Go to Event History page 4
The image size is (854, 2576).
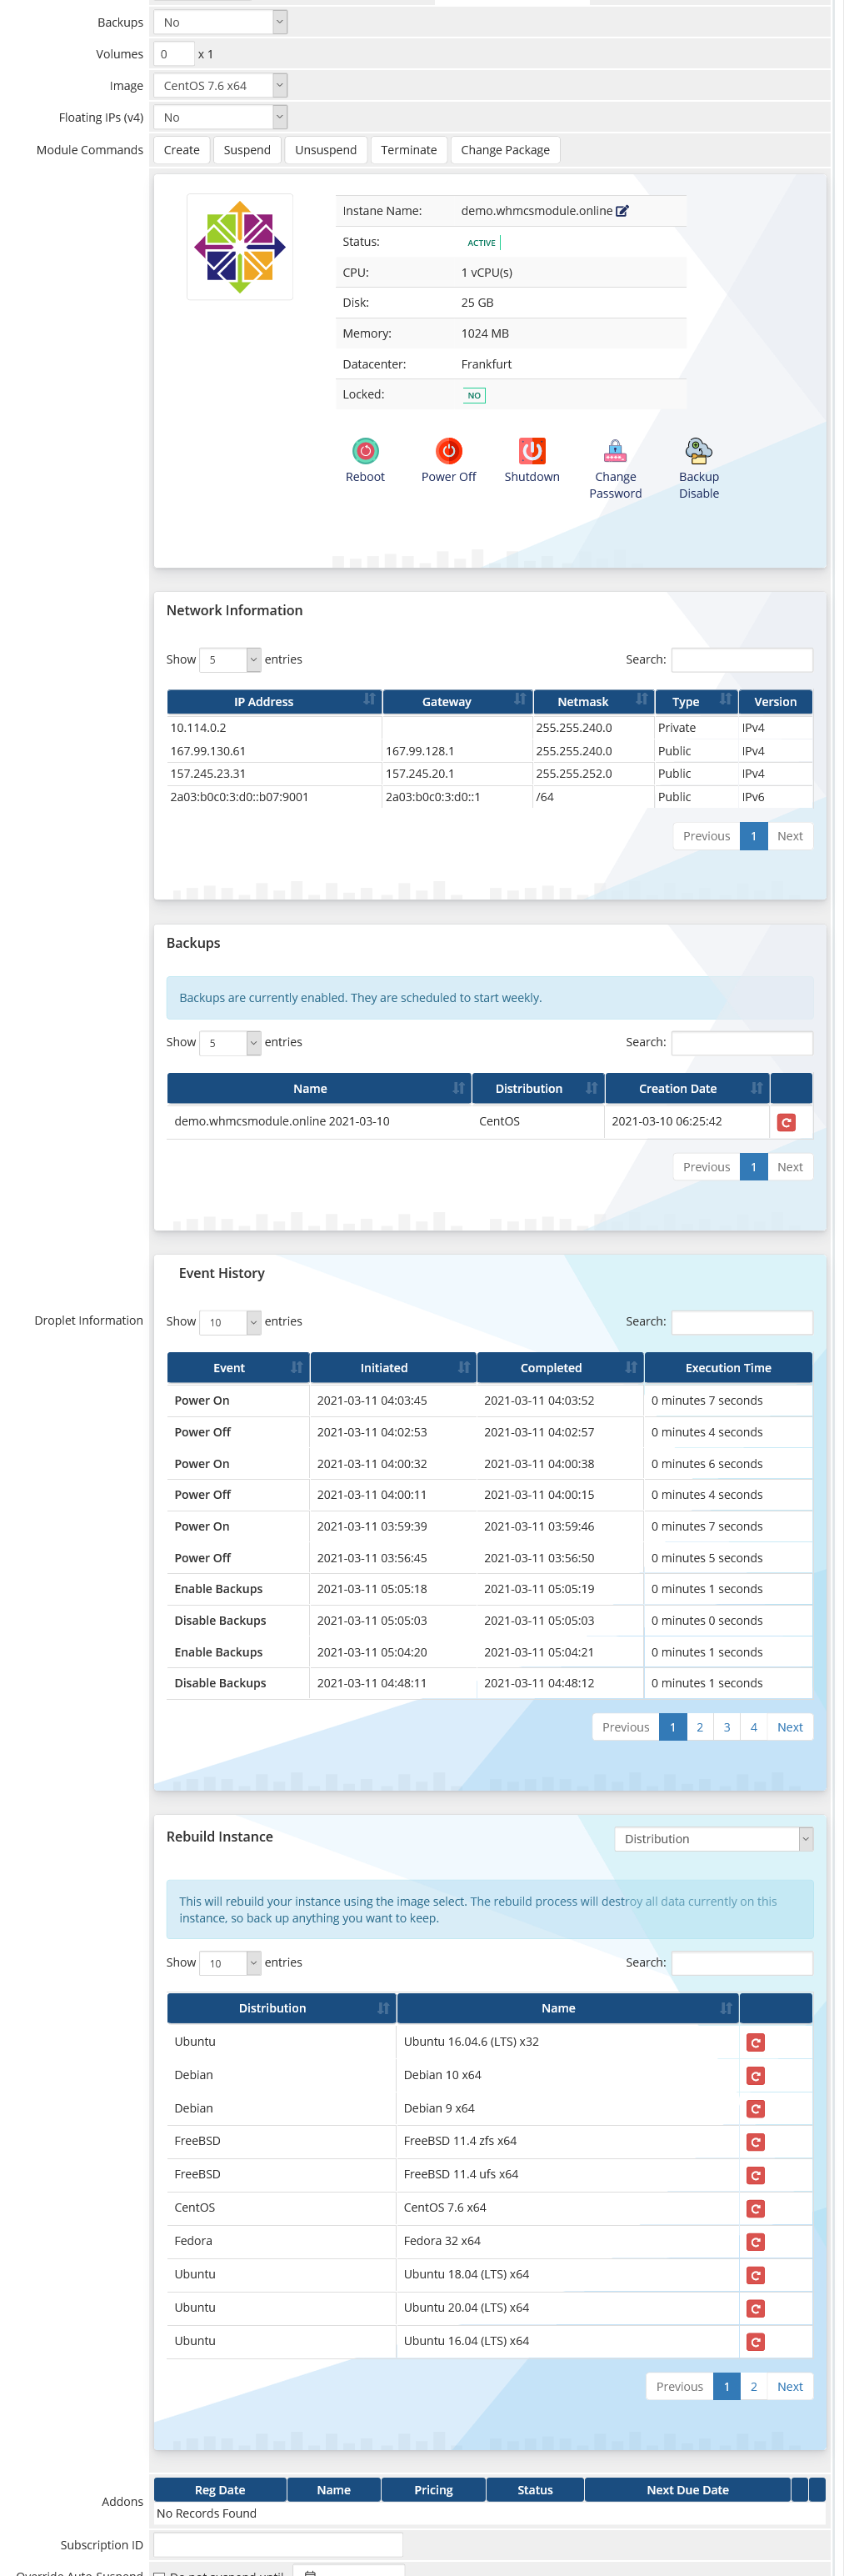(754, 1726)
